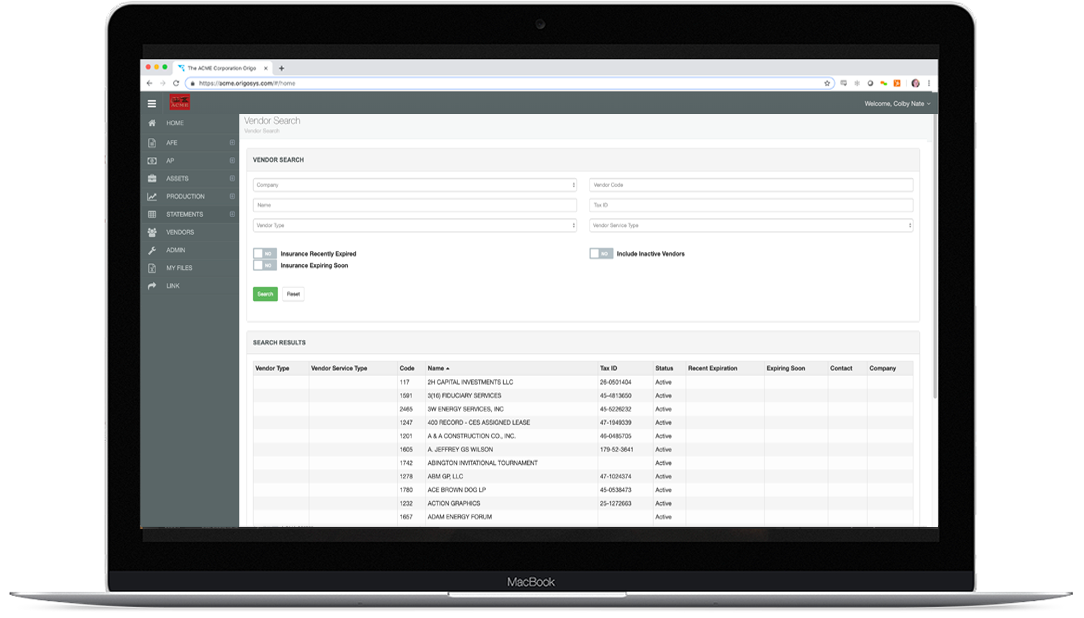The width and height of the screenshot is (1084, 618).
Task: Open the browser three-dot menu
Action: coord(929,83)
